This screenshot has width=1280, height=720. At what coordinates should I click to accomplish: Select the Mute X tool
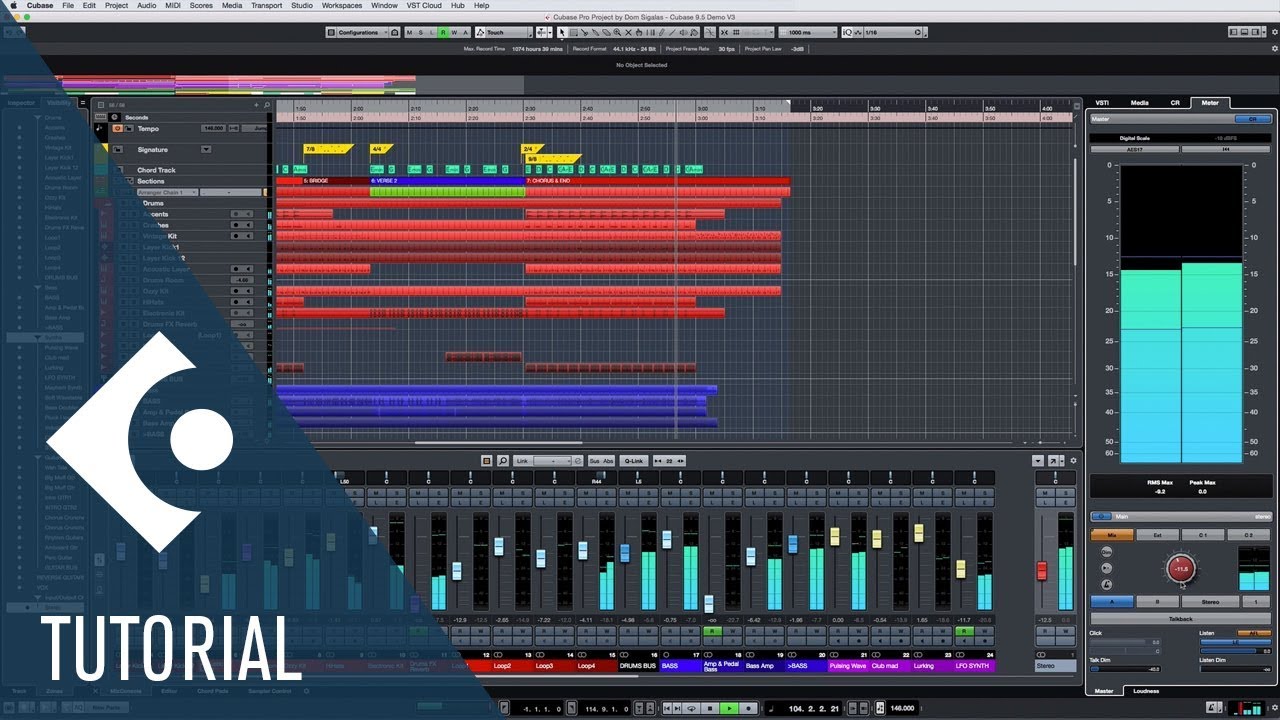point(628,32)
